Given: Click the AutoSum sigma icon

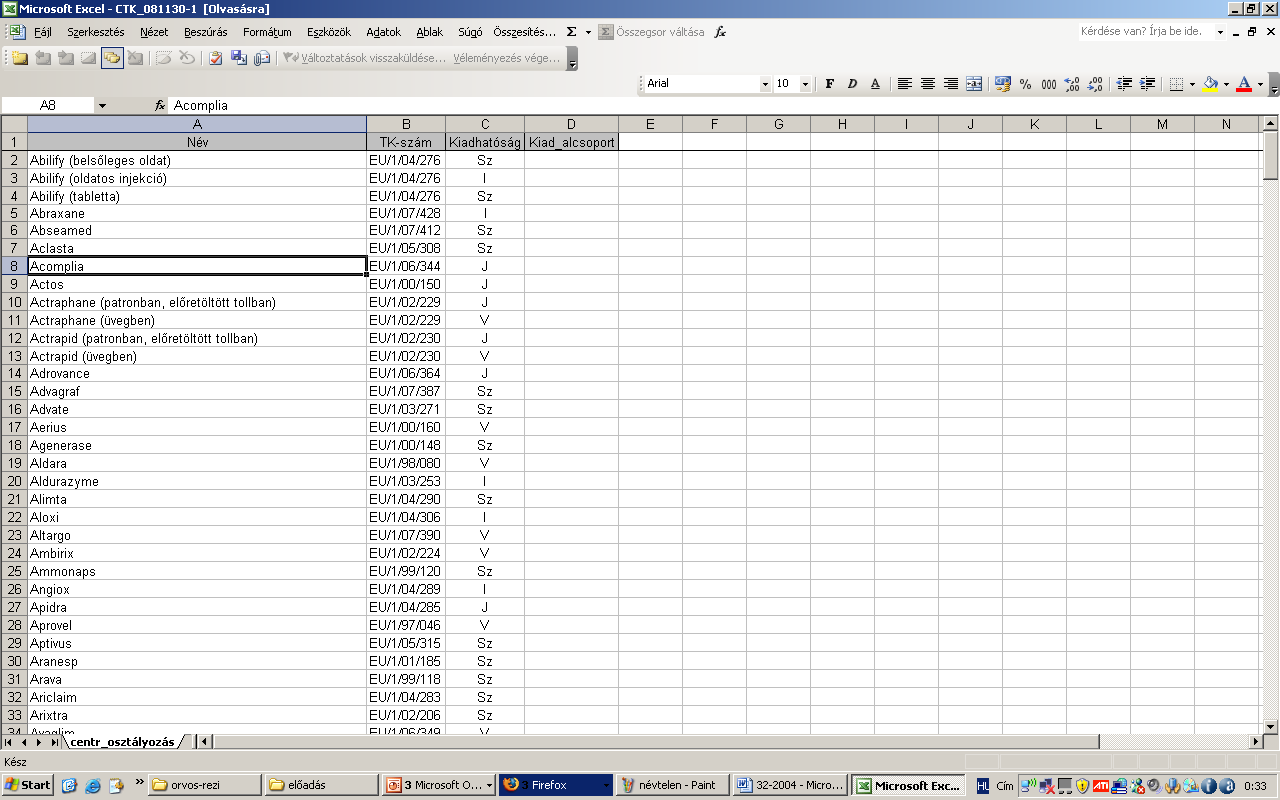Looking at the screenshot, I should 571,32.
